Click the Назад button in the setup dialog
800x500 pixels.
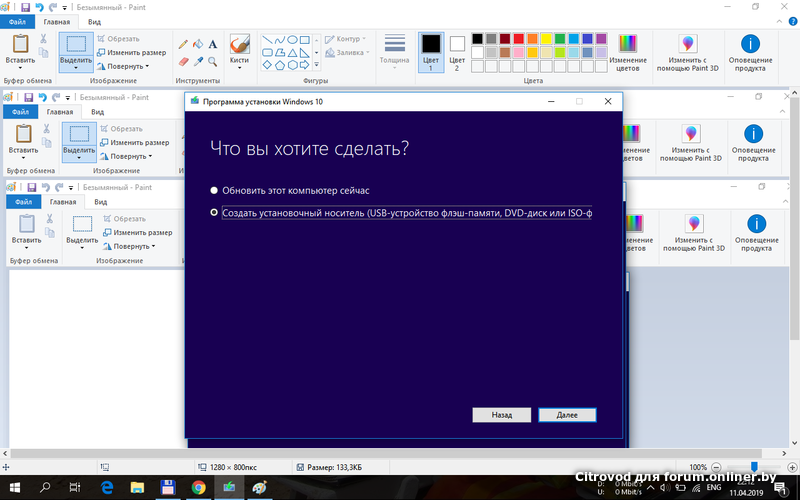(x=502, y=415)
